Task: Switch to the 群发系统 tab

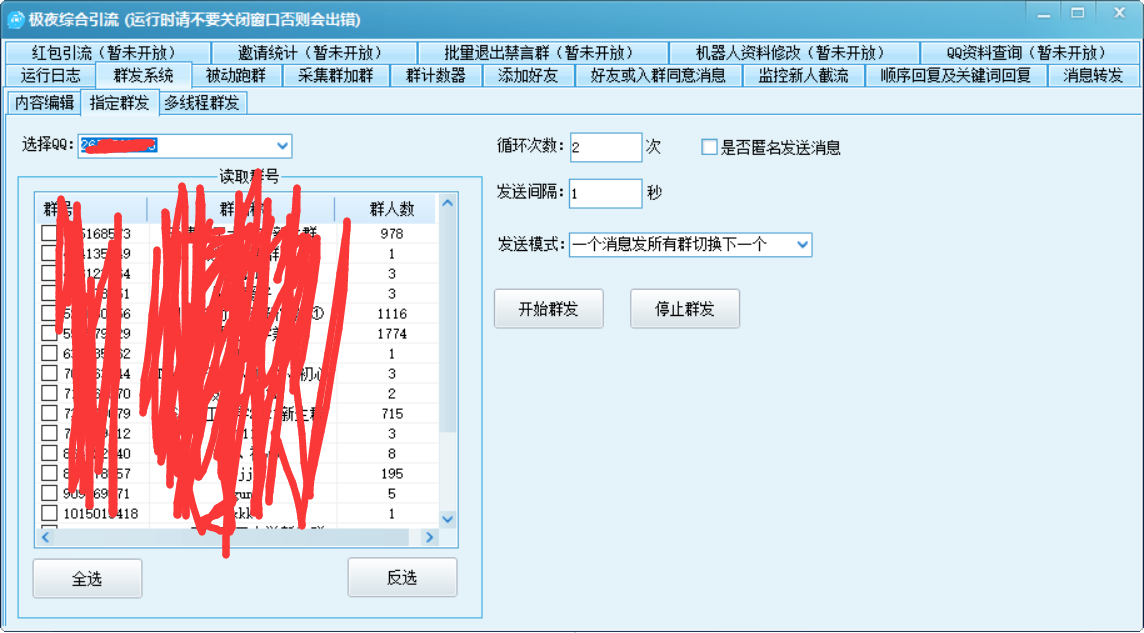Action: click(x=144, y=75)
